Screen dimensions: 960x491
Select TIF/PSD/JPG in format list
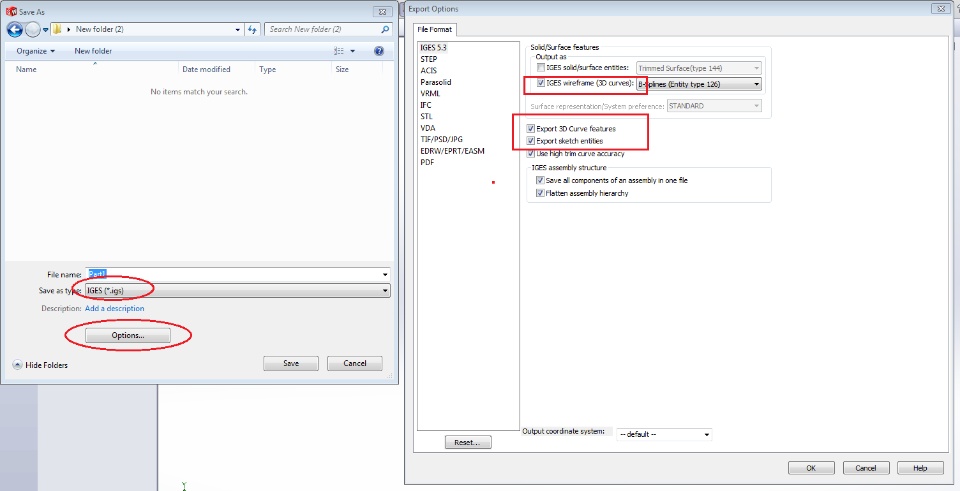click(441, 140)
